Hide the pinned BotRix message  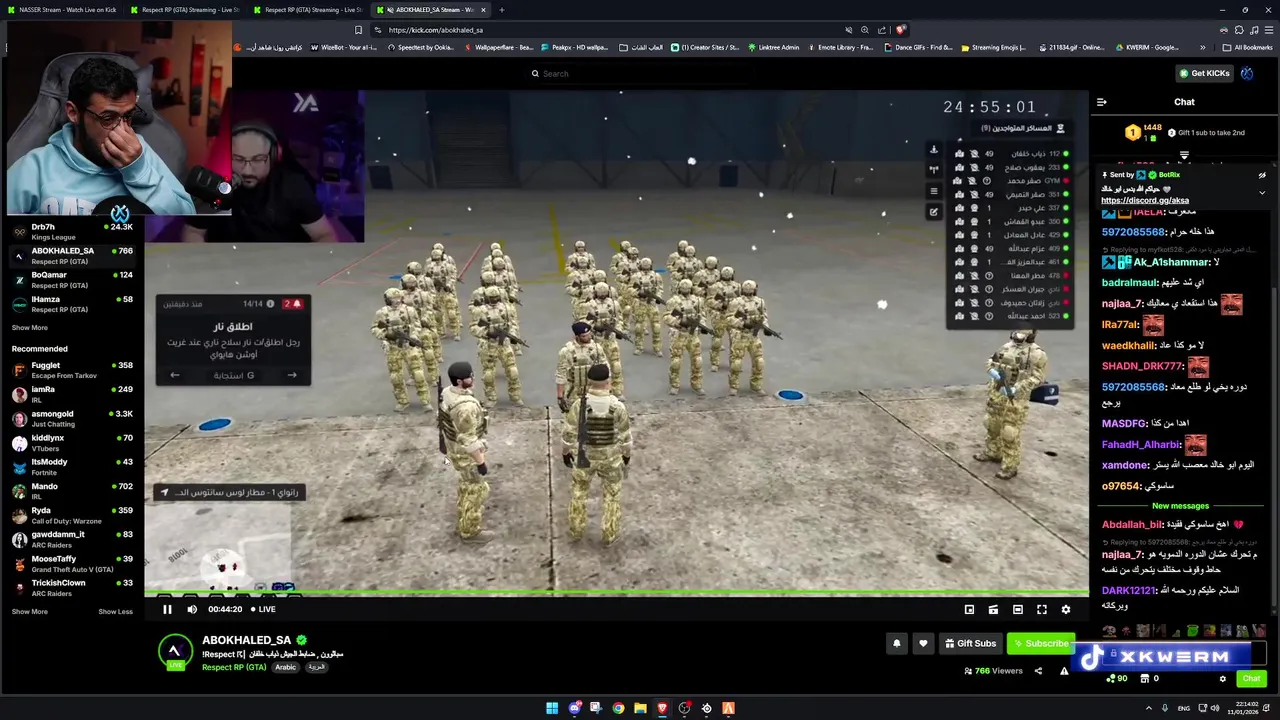1262,175
